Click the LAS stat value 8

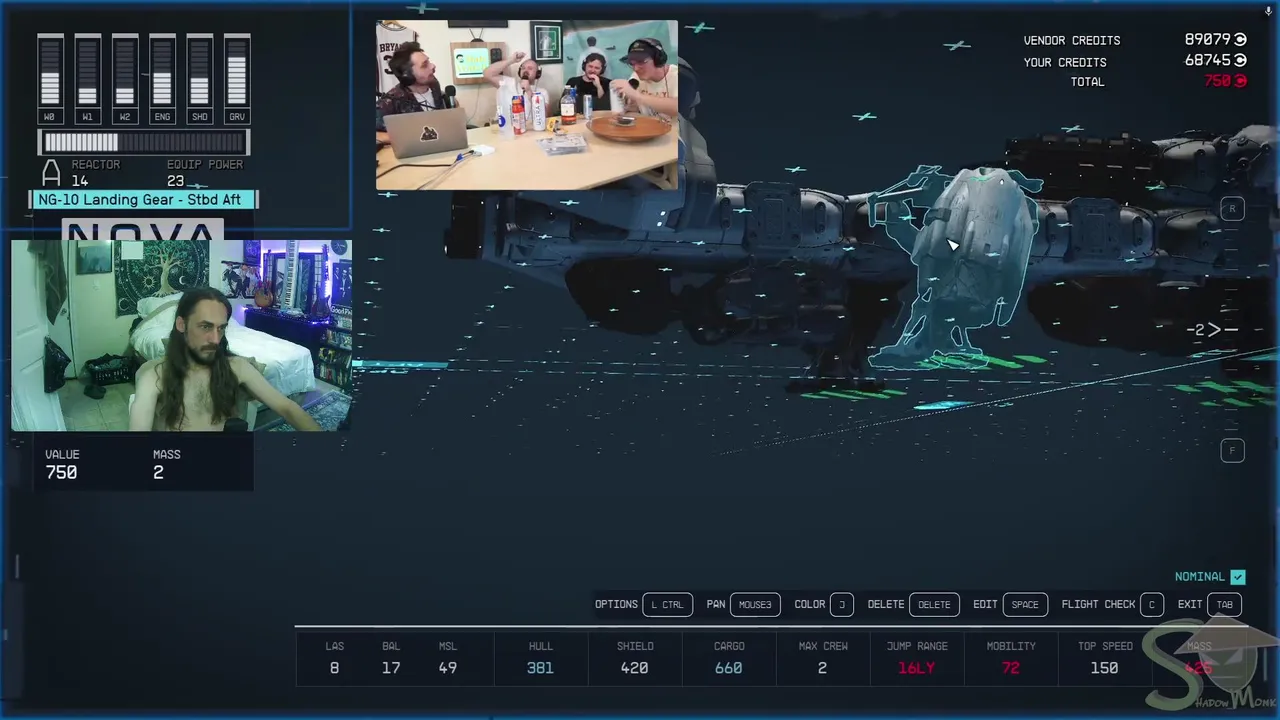pyautogui.click(x=334, y=668)
